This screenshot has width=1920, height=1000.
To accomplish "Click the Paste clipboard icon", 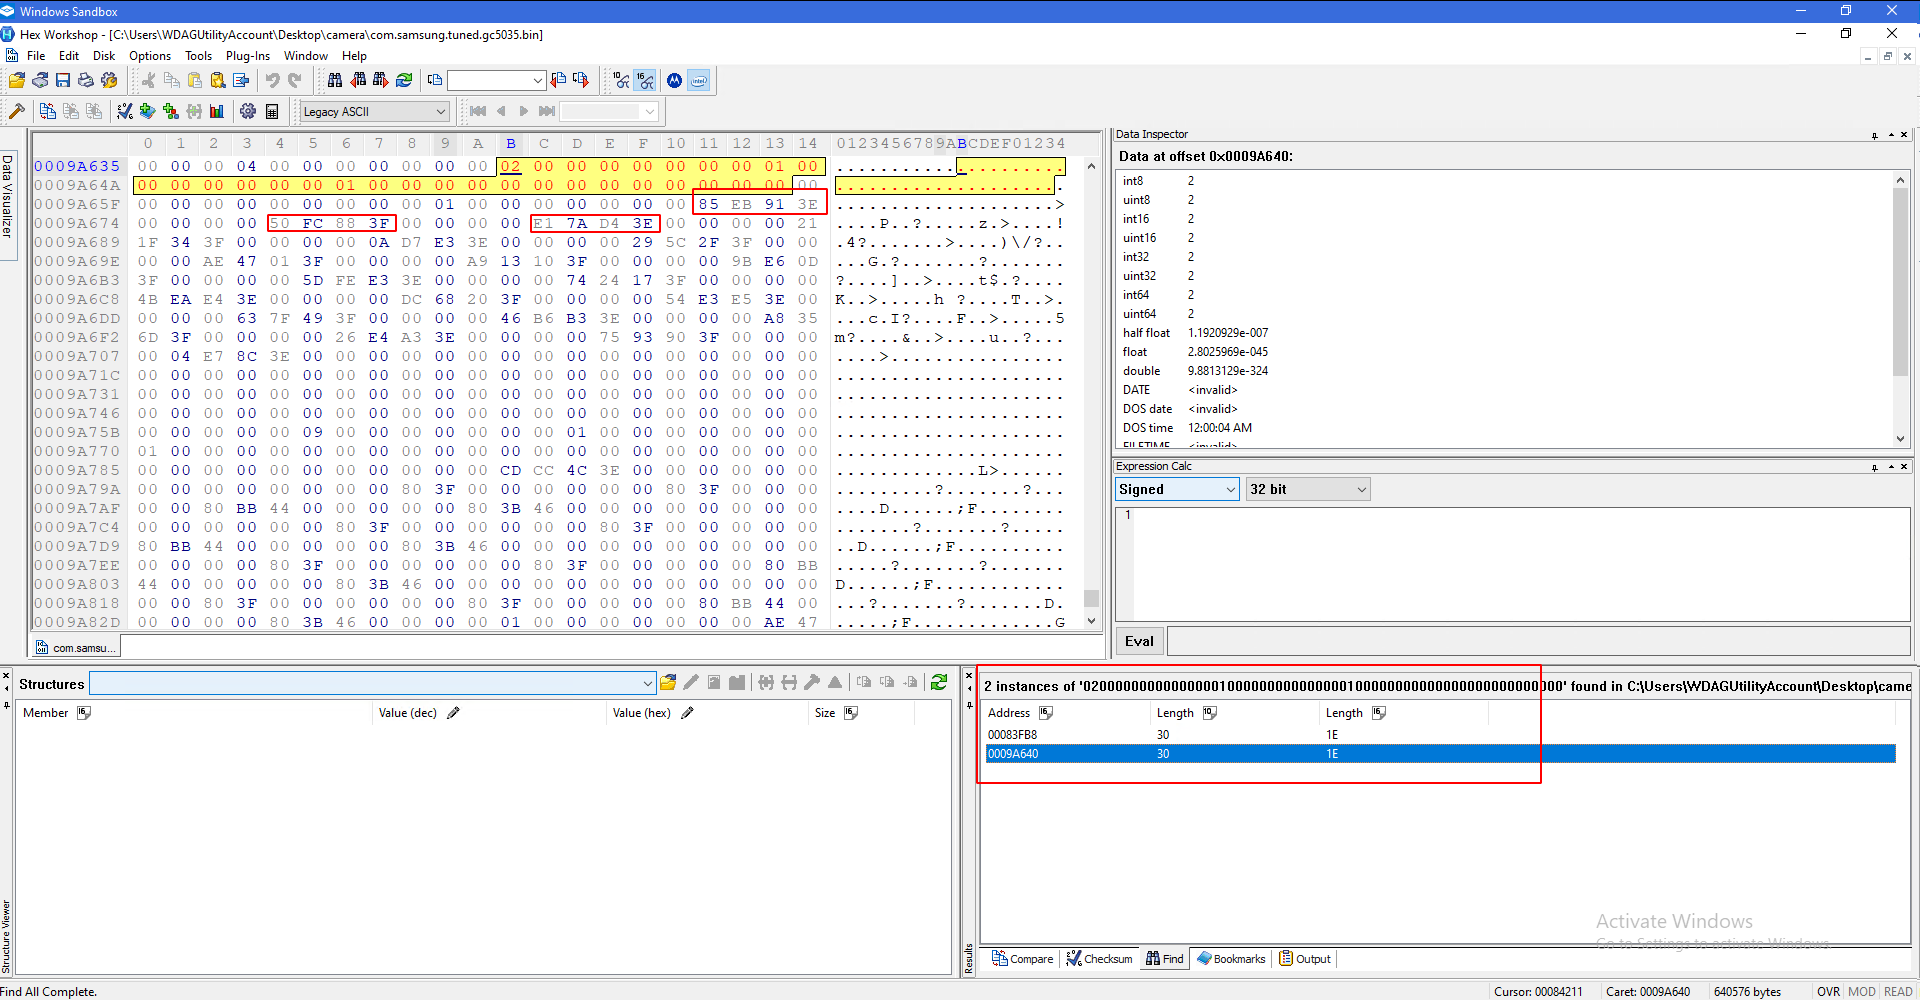I will click(195, 81).
